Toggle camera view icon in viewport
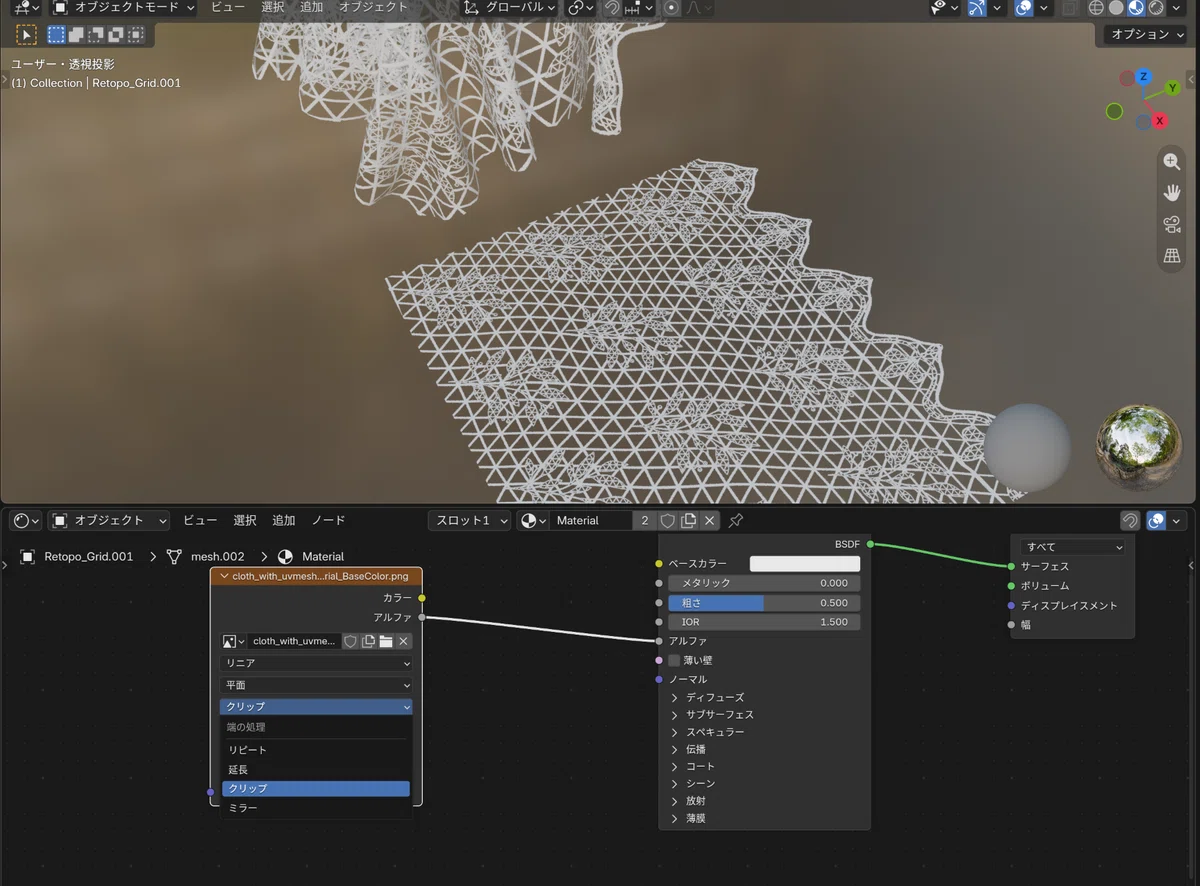This screenshot has height=886, width=1200. [x=1172, y=225]
